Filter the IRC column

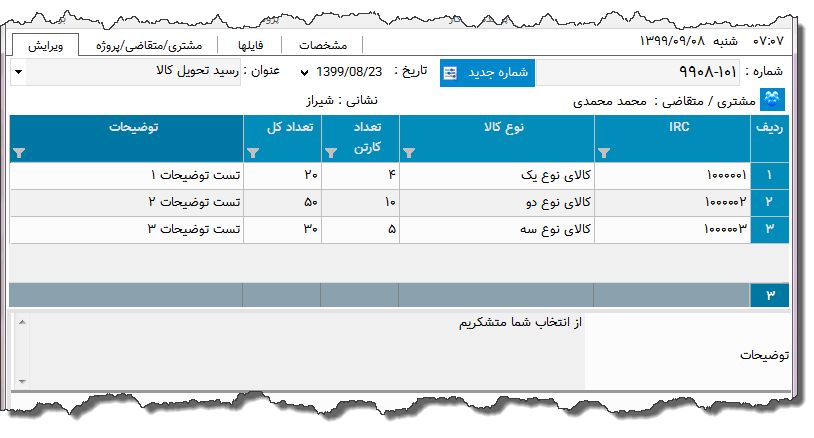coord(603,153)
